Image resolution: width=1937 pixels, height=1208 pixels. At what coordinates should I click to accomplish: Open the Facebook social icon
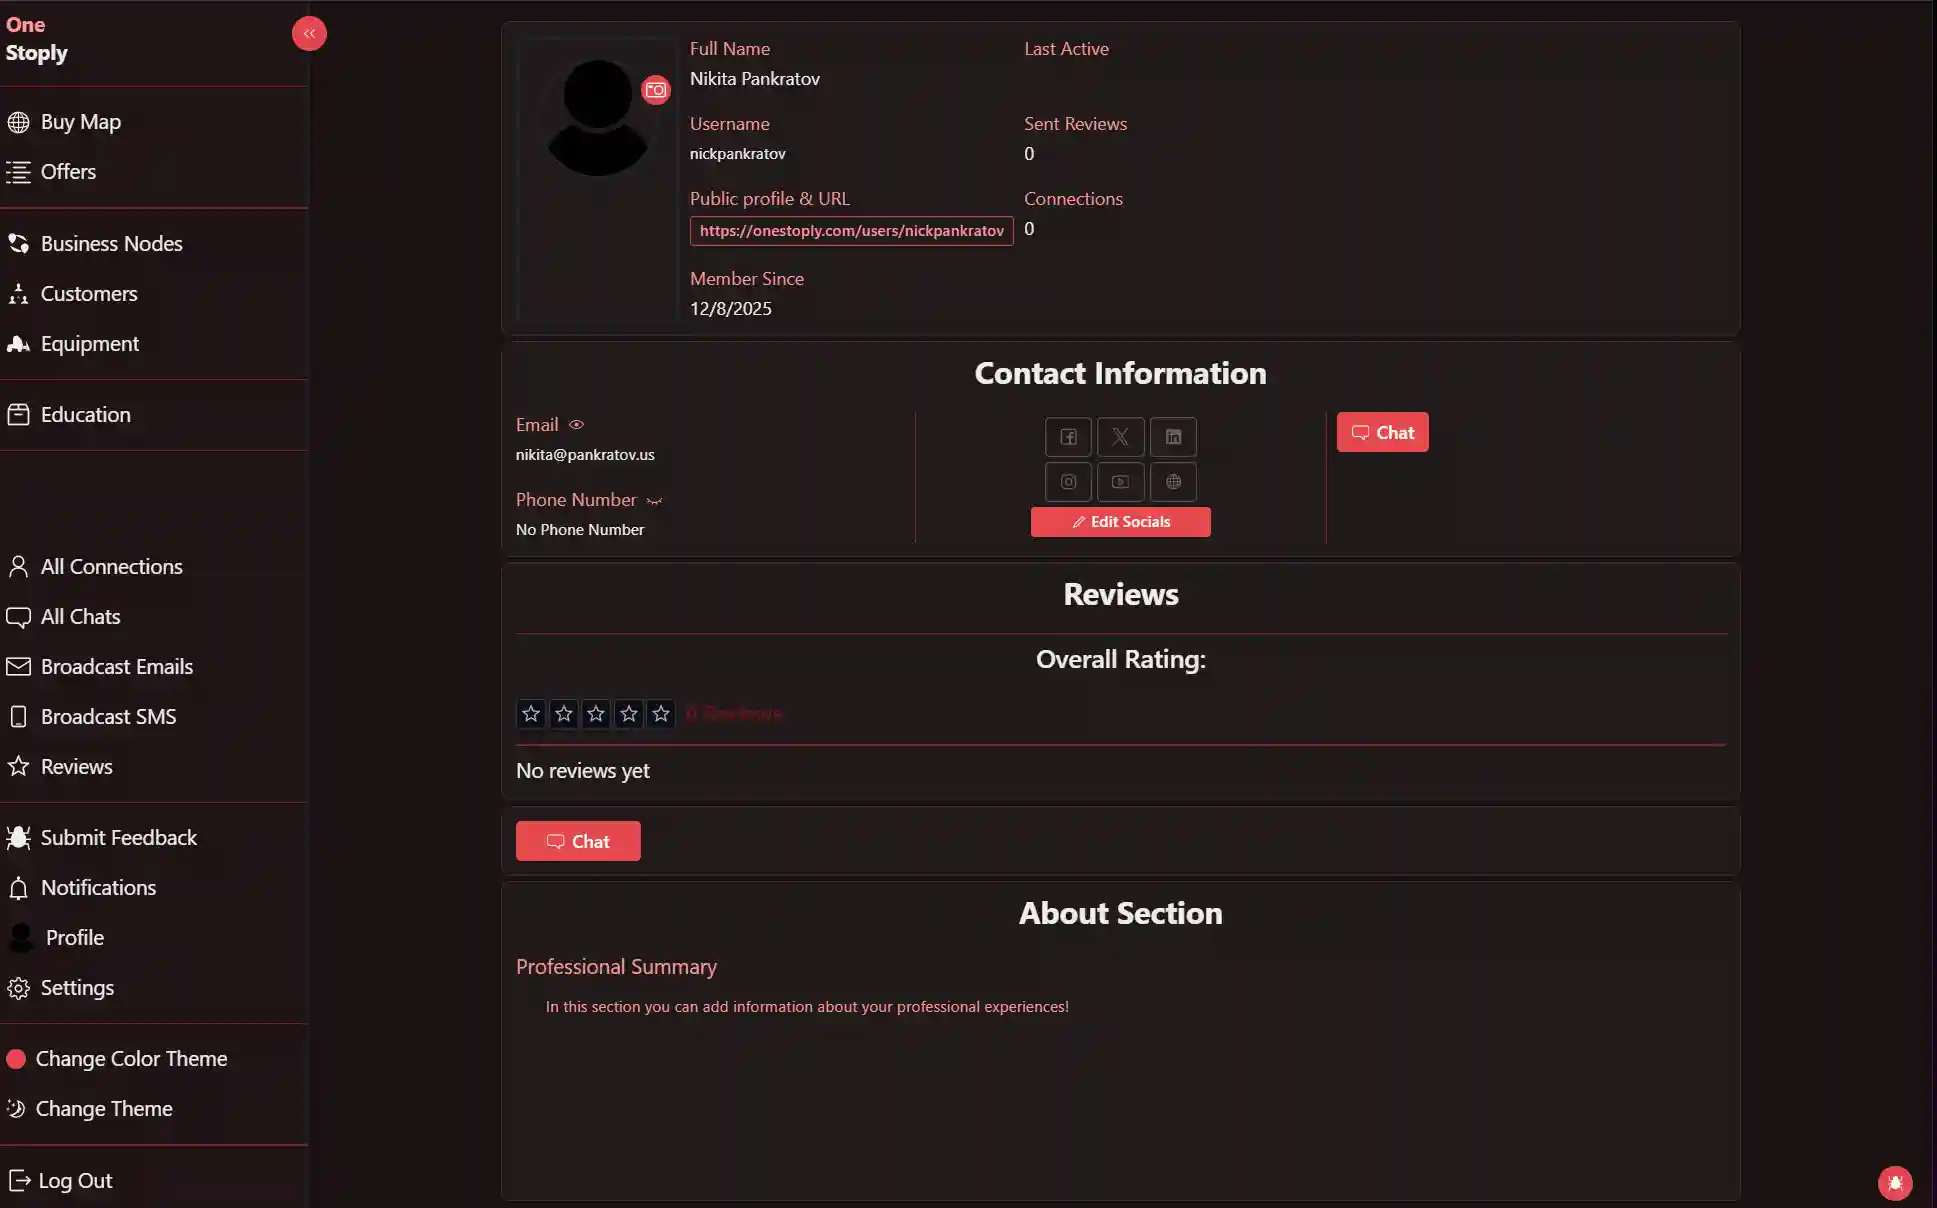1068,437
